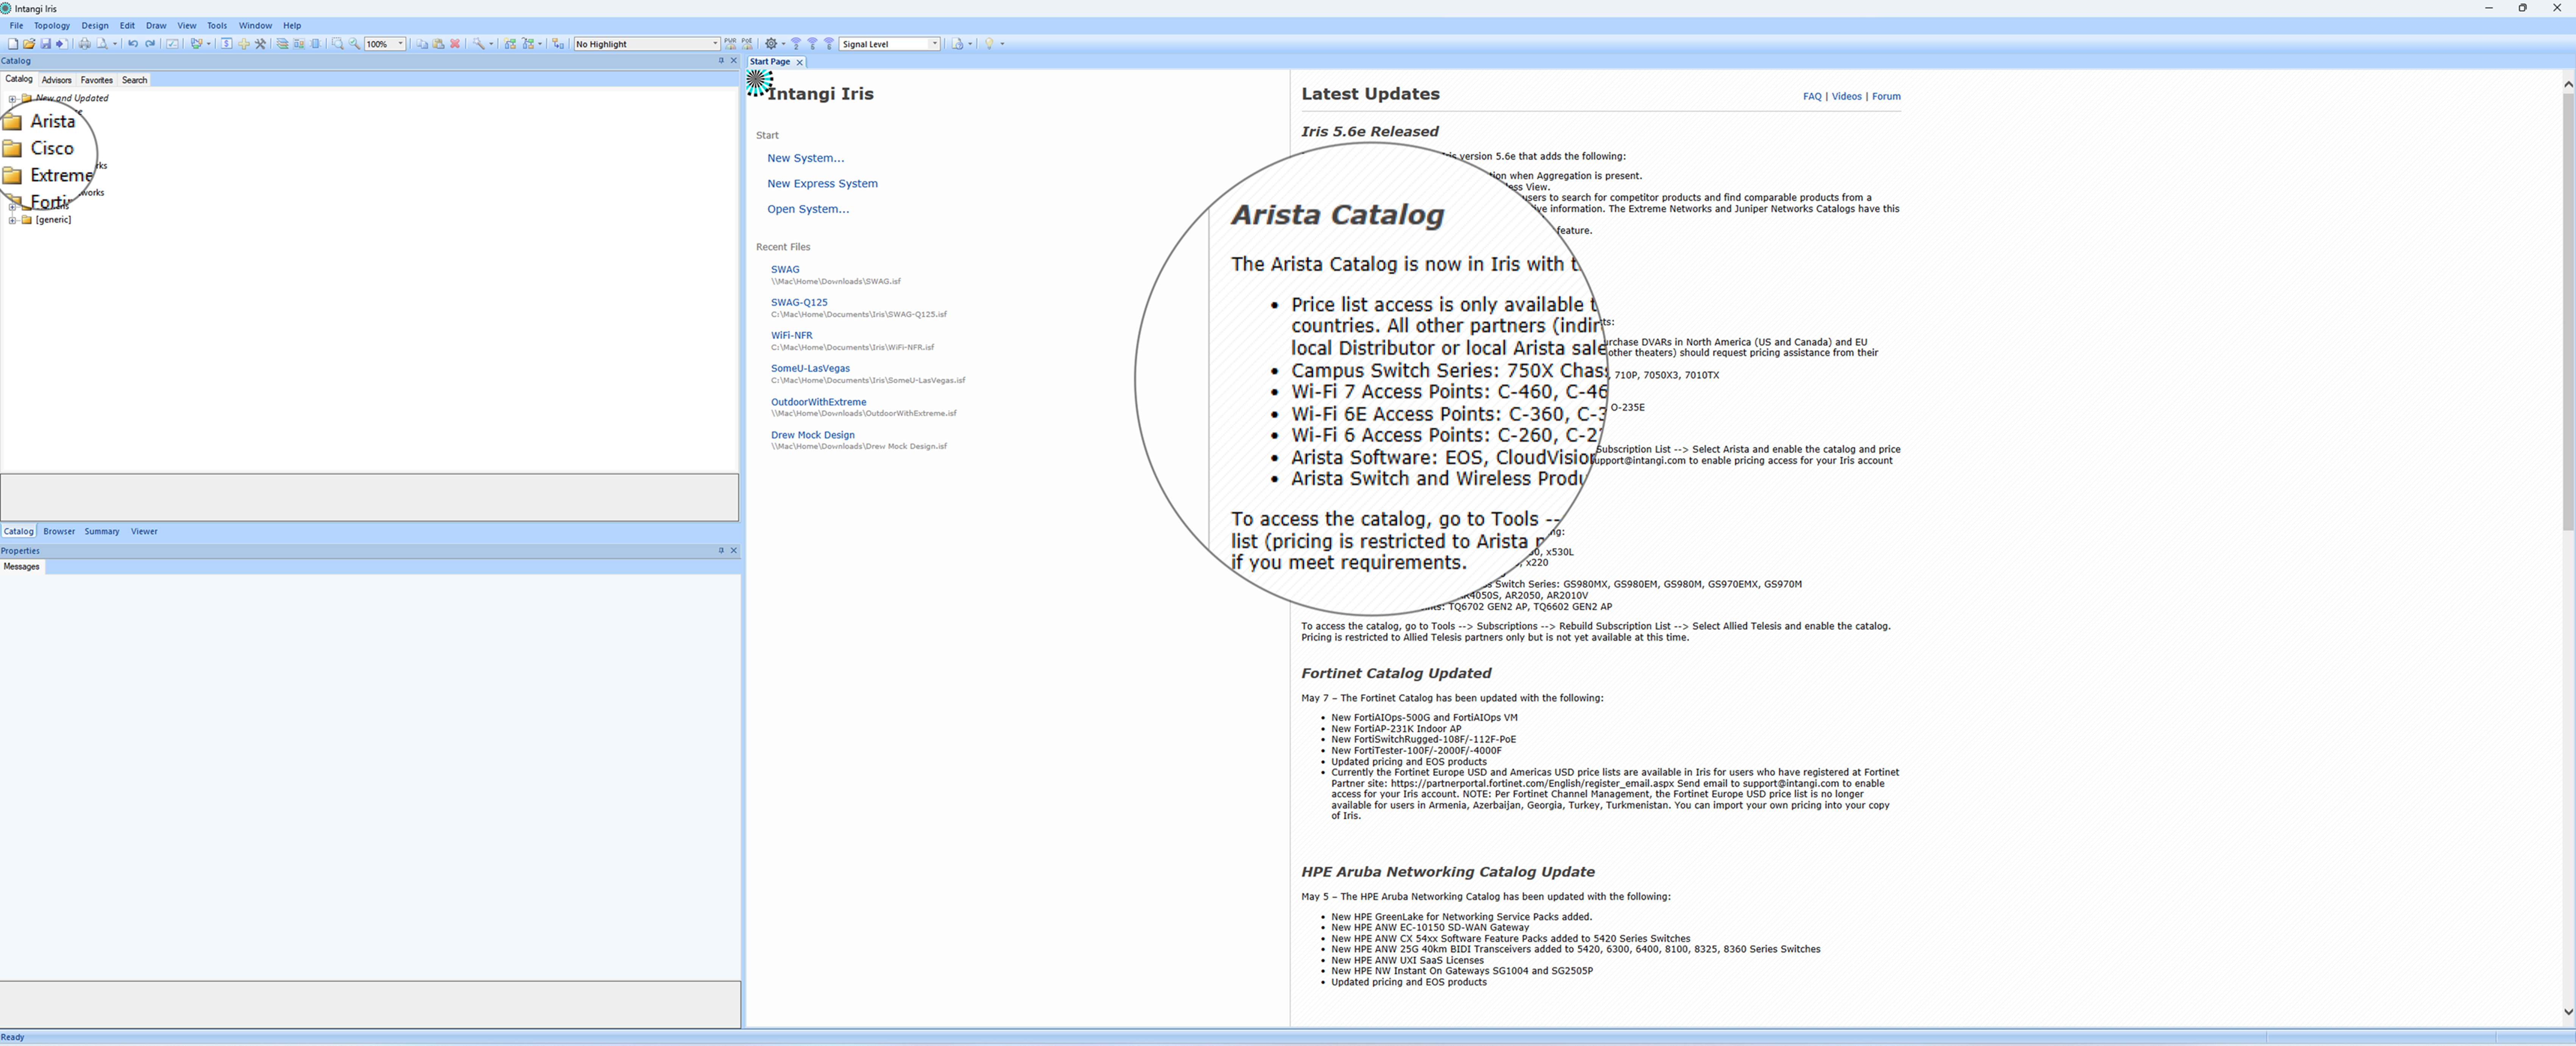Screen dimensions: 2576x1046
Task: Switch to the Favorites catalog tab
Action: [96, 80]
